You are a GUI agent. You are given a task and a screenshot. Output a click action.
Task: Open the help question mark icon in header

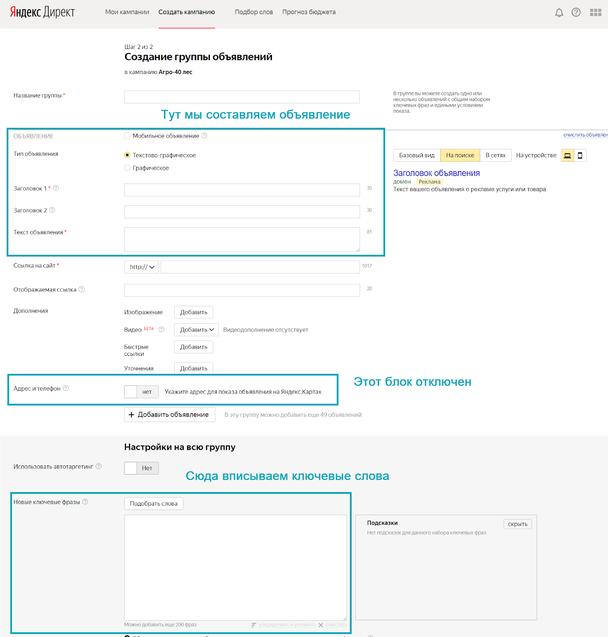point(576,12)
